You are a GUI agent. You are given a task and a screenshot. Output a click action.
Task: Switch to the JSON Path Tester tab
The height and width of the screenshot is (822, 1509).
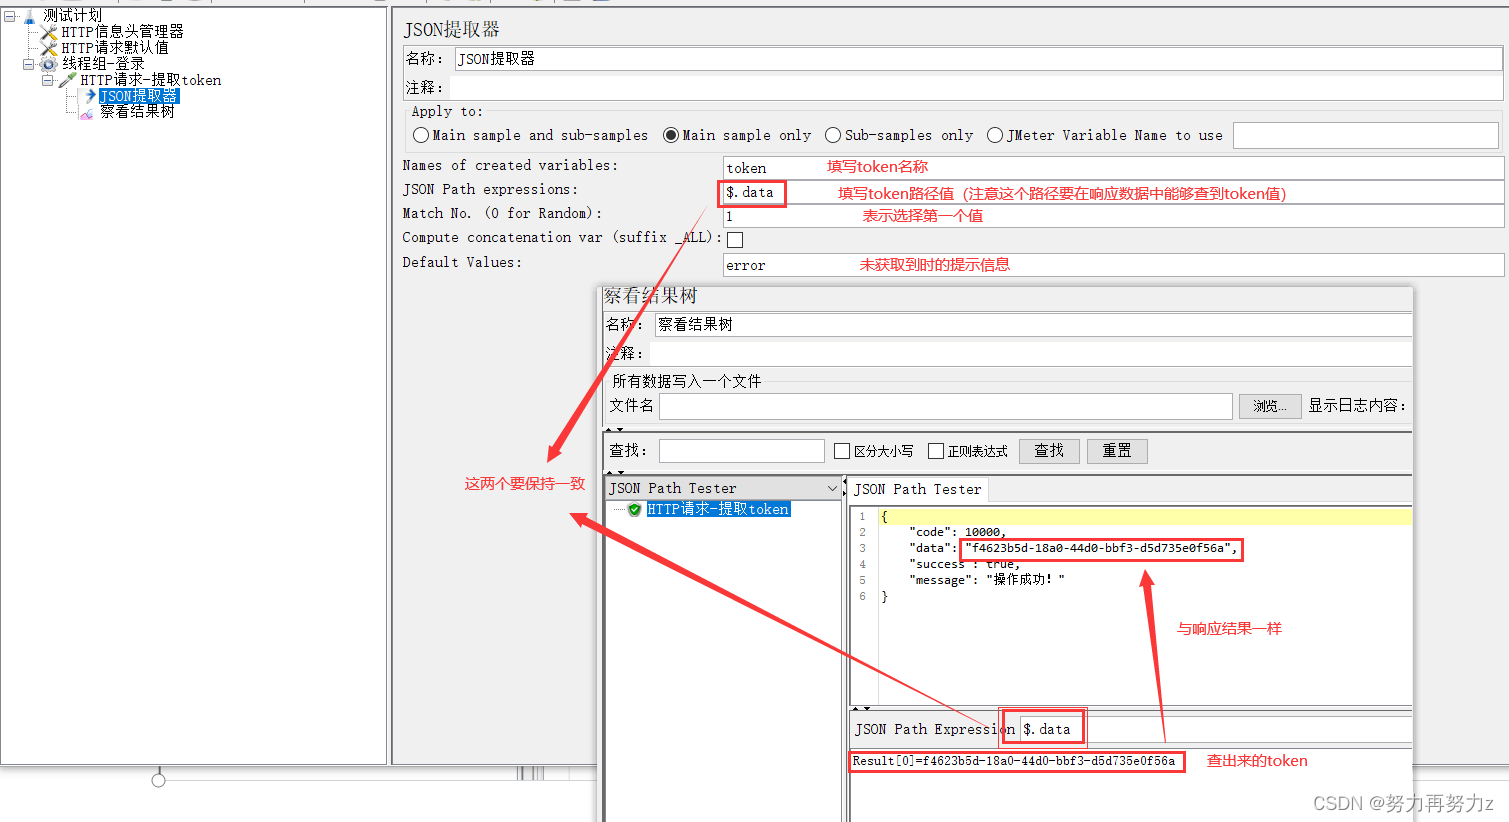coord(918,489)
